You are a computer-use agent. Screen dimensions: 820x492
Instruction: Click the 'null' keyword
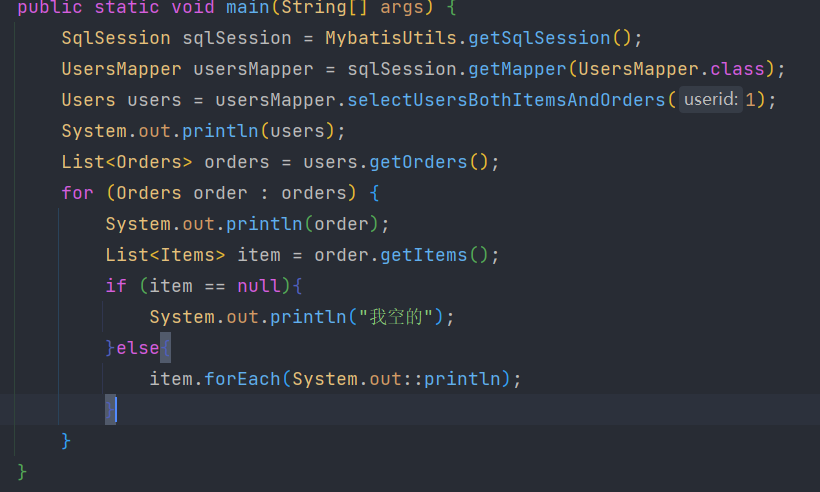(x=259, y=286)
